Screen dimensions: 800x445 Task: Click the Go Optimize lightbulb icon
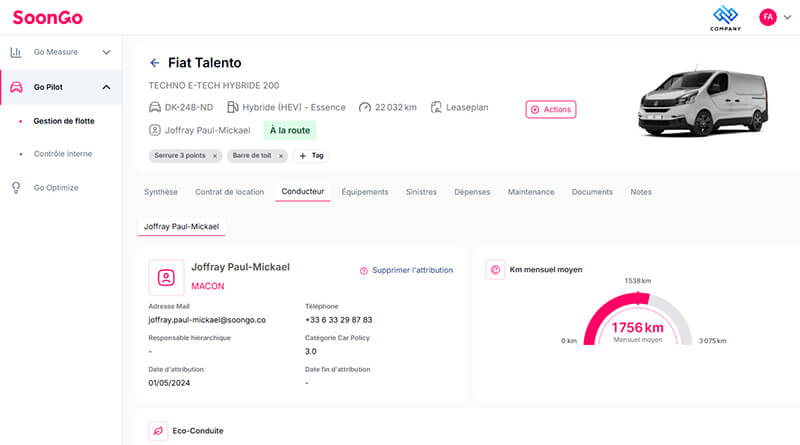[16, 187]
